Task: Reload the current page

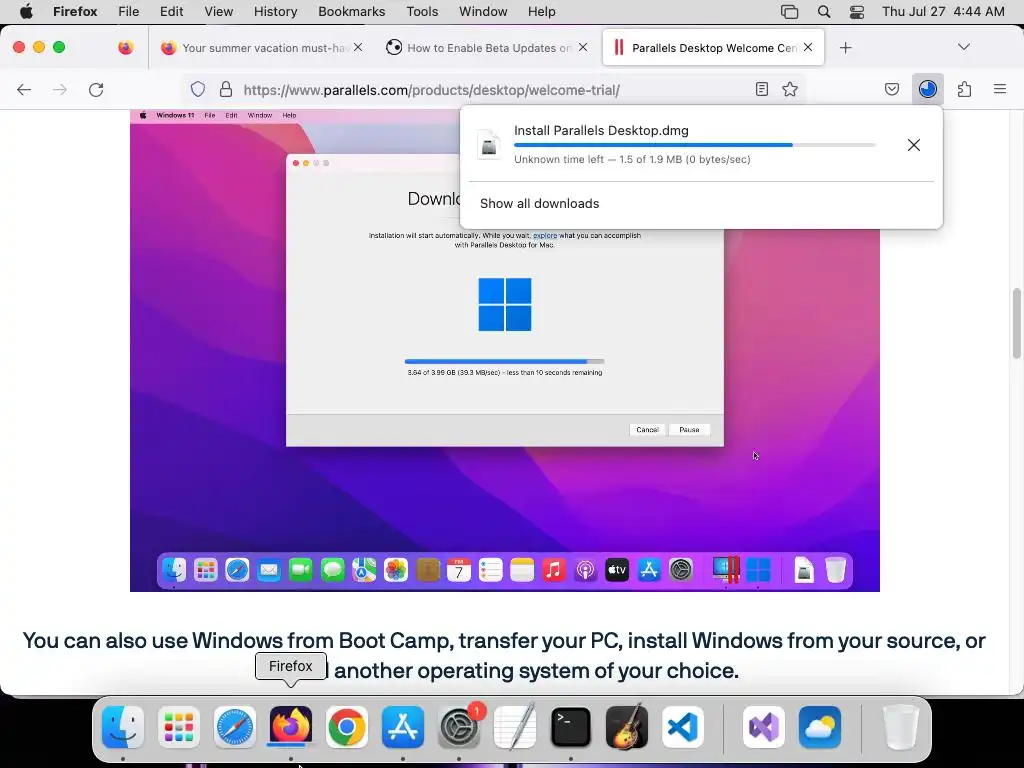Action: 96,89
